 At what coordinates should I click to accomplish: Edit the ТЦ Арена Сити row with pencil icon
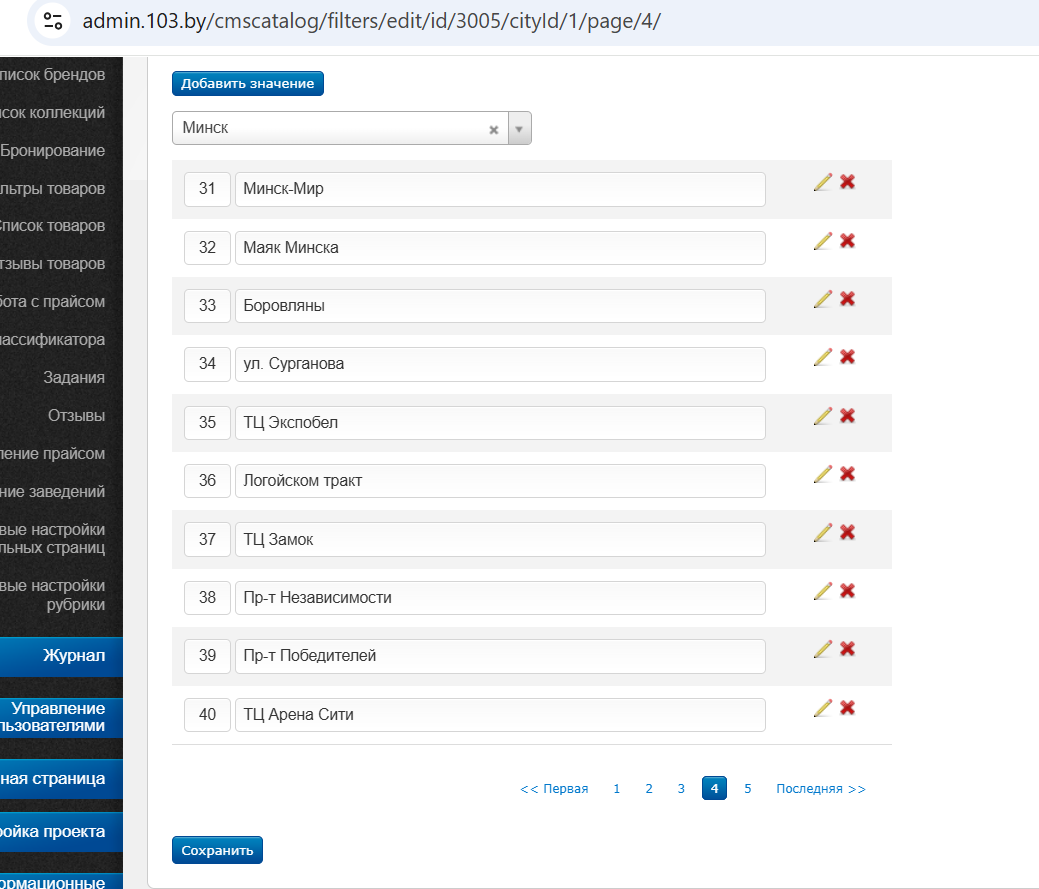tap(822, 708)
